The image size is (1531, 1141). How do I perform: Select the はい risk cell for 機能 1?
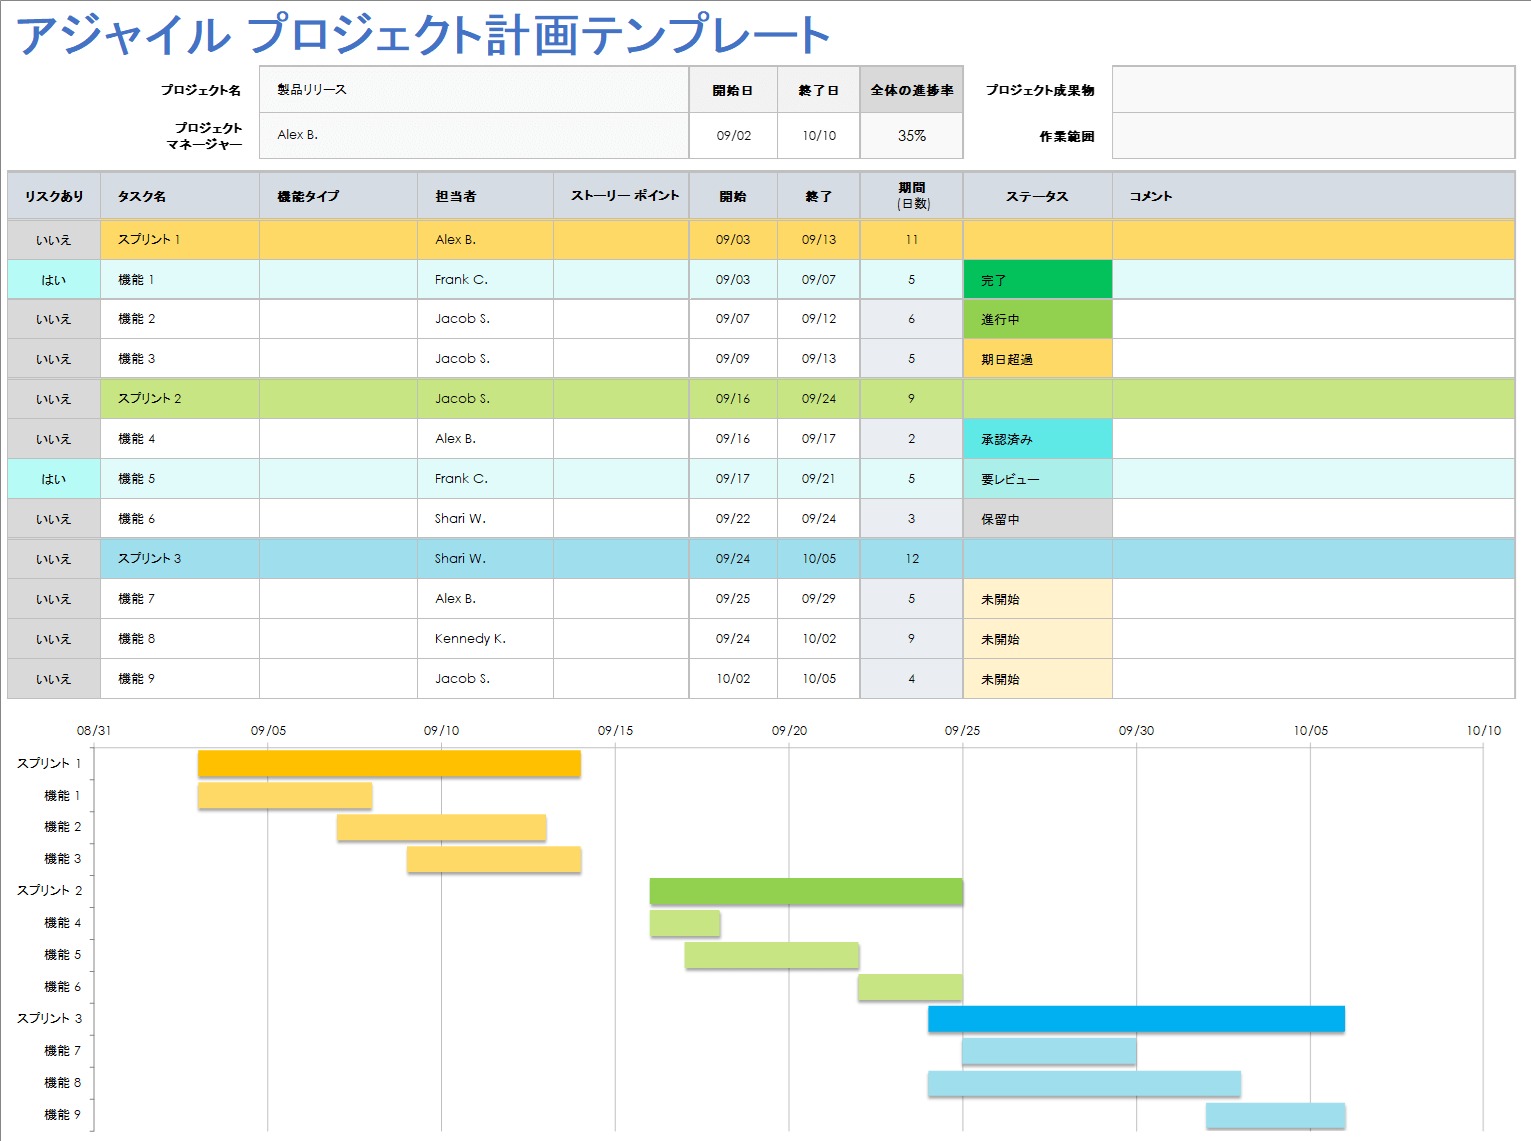pos(54,280)
